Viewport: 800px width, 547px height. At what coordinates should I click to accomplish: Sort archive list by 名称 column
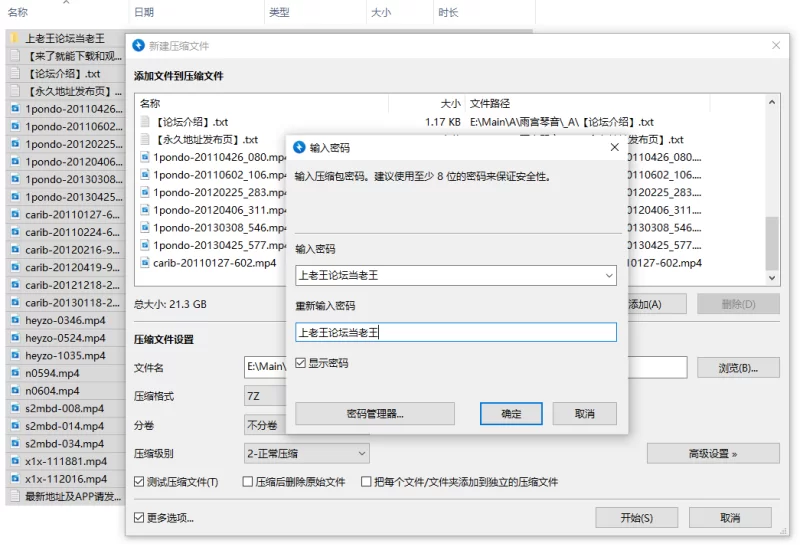click(149, 104)
